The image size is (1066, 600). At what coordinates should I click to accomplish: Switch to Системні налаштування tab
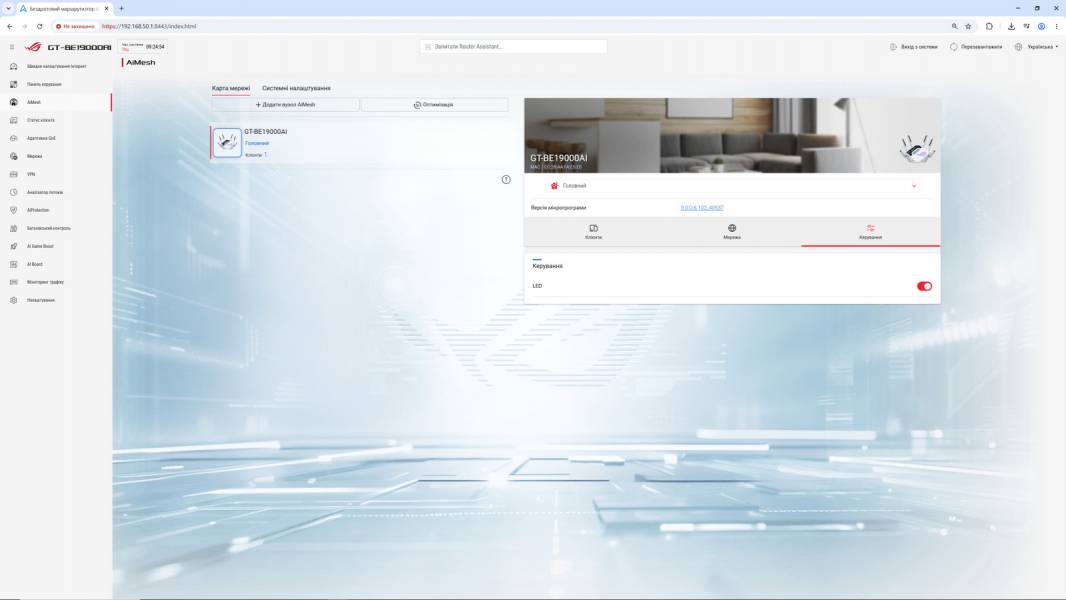click(x=296, y=88)
